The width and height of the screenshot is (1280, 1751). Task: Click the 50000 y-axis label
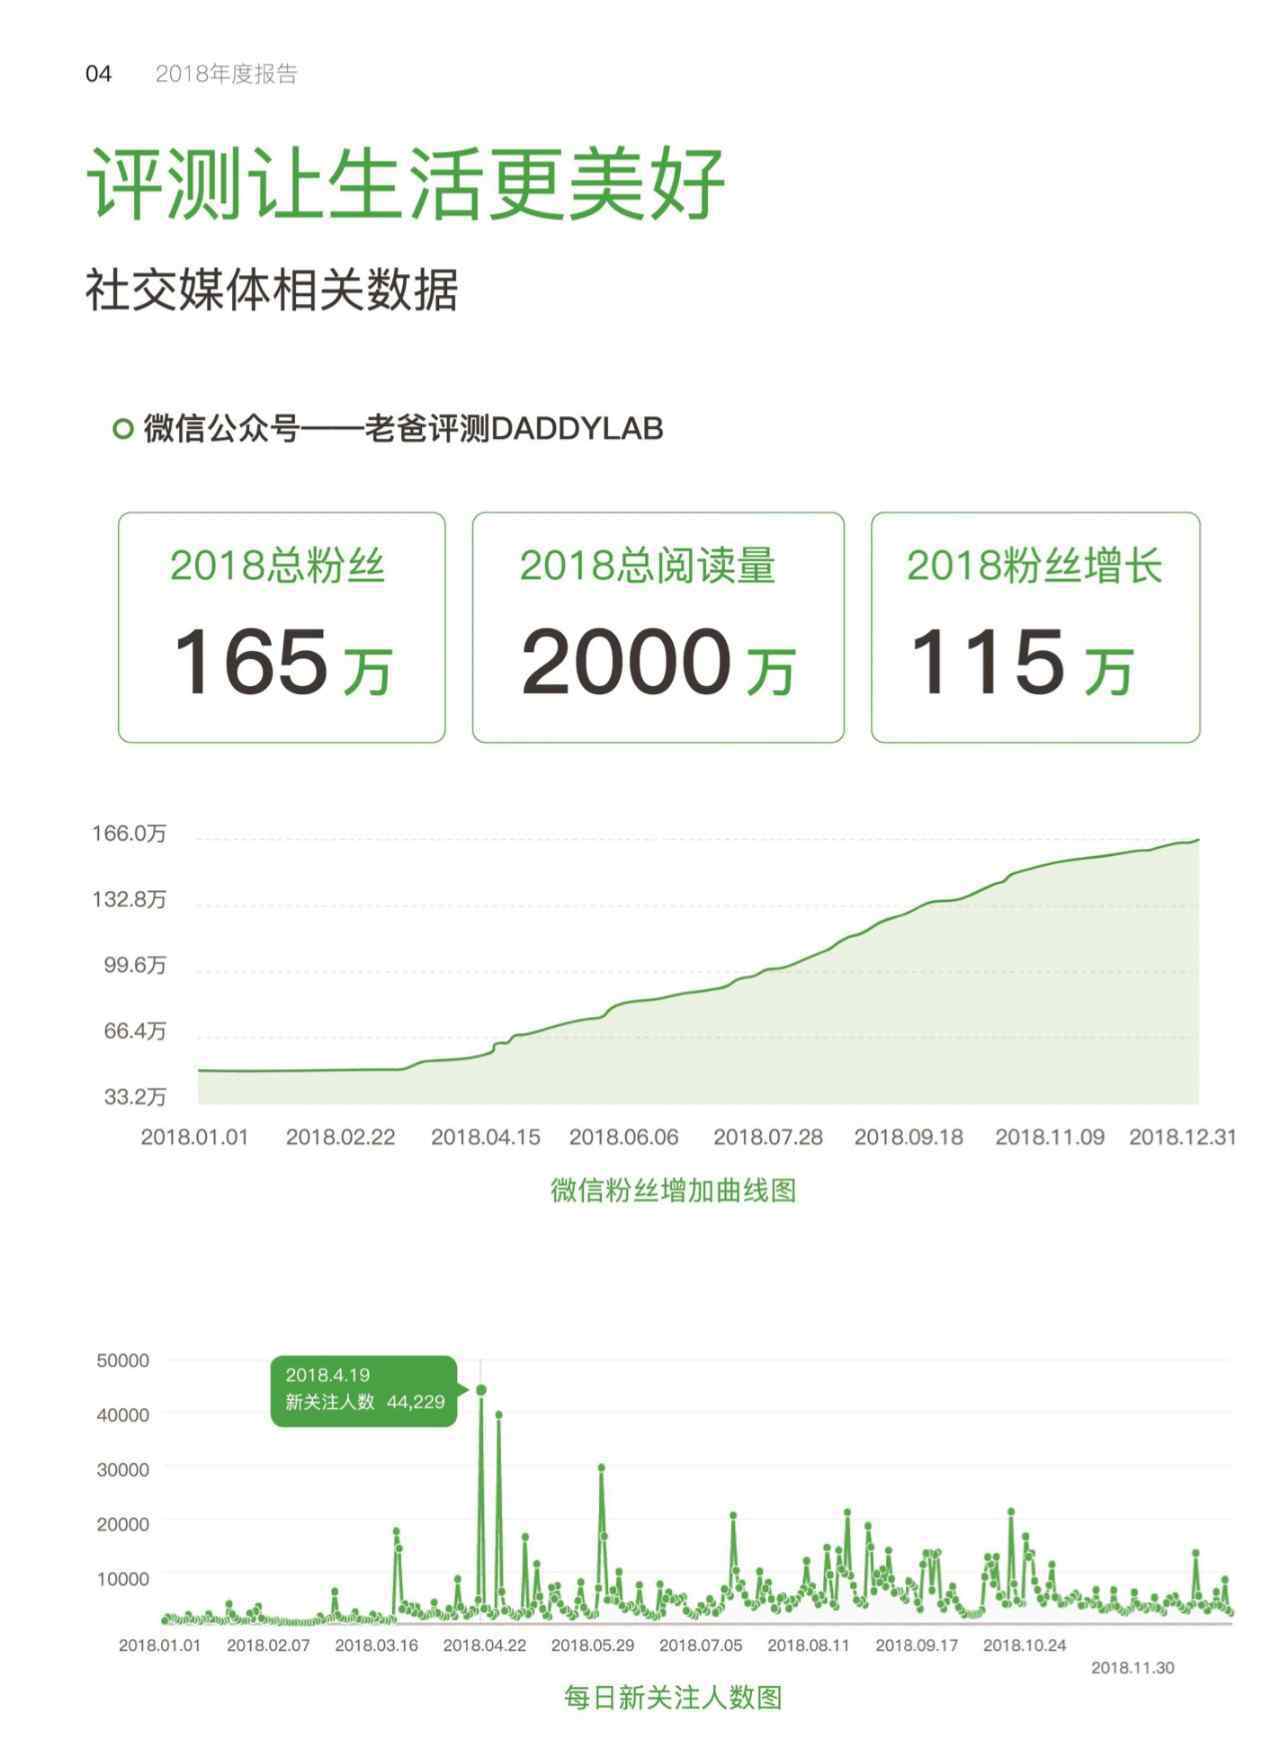(123, 1360)
